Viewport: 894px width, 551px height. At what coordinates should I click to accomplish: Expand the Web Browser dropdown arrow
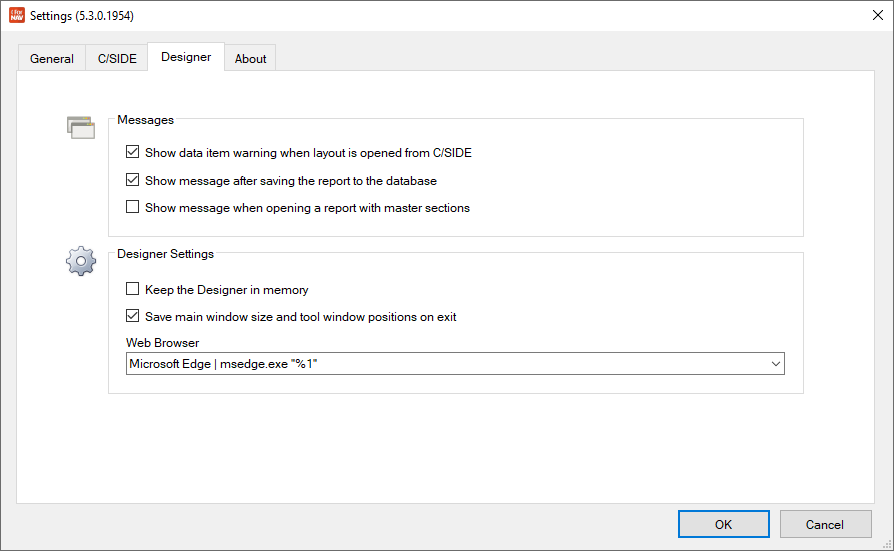[x=775, y=364]
